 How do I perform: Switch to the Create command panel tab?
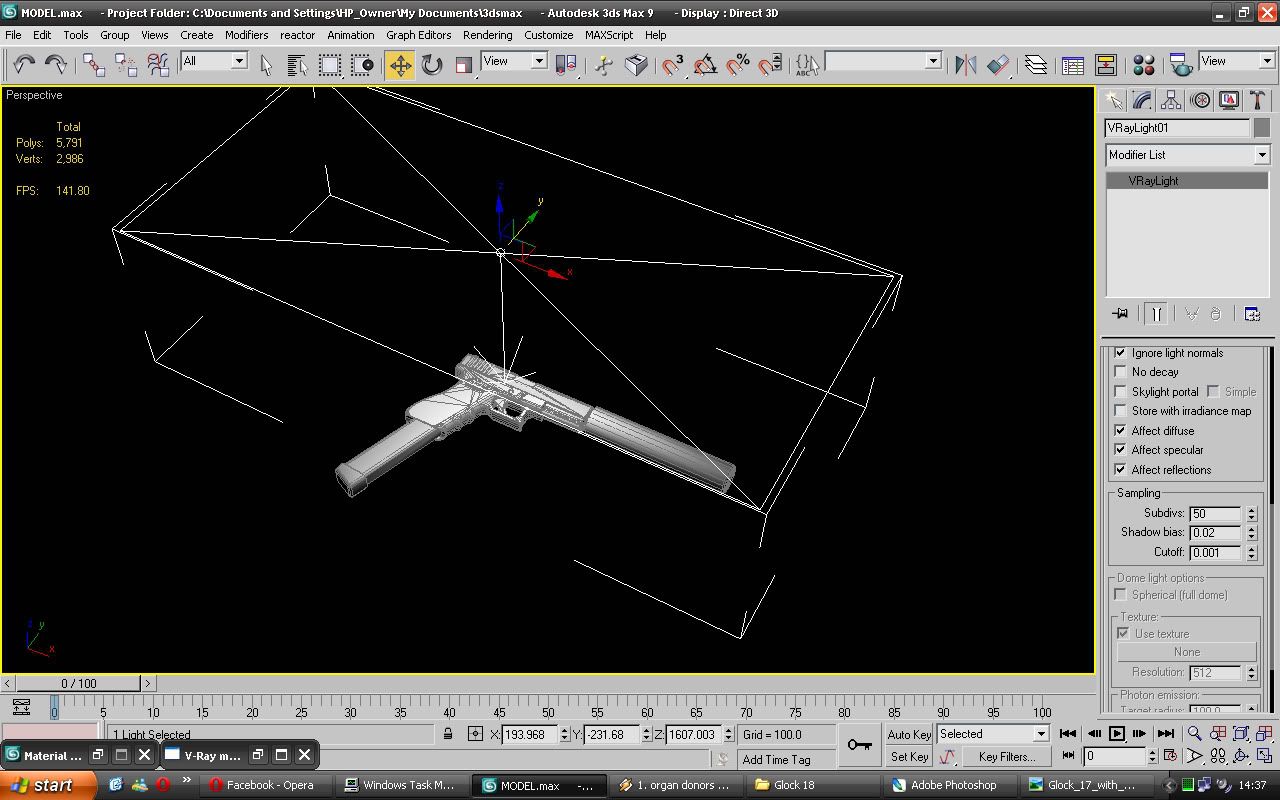pos(1114,100)
